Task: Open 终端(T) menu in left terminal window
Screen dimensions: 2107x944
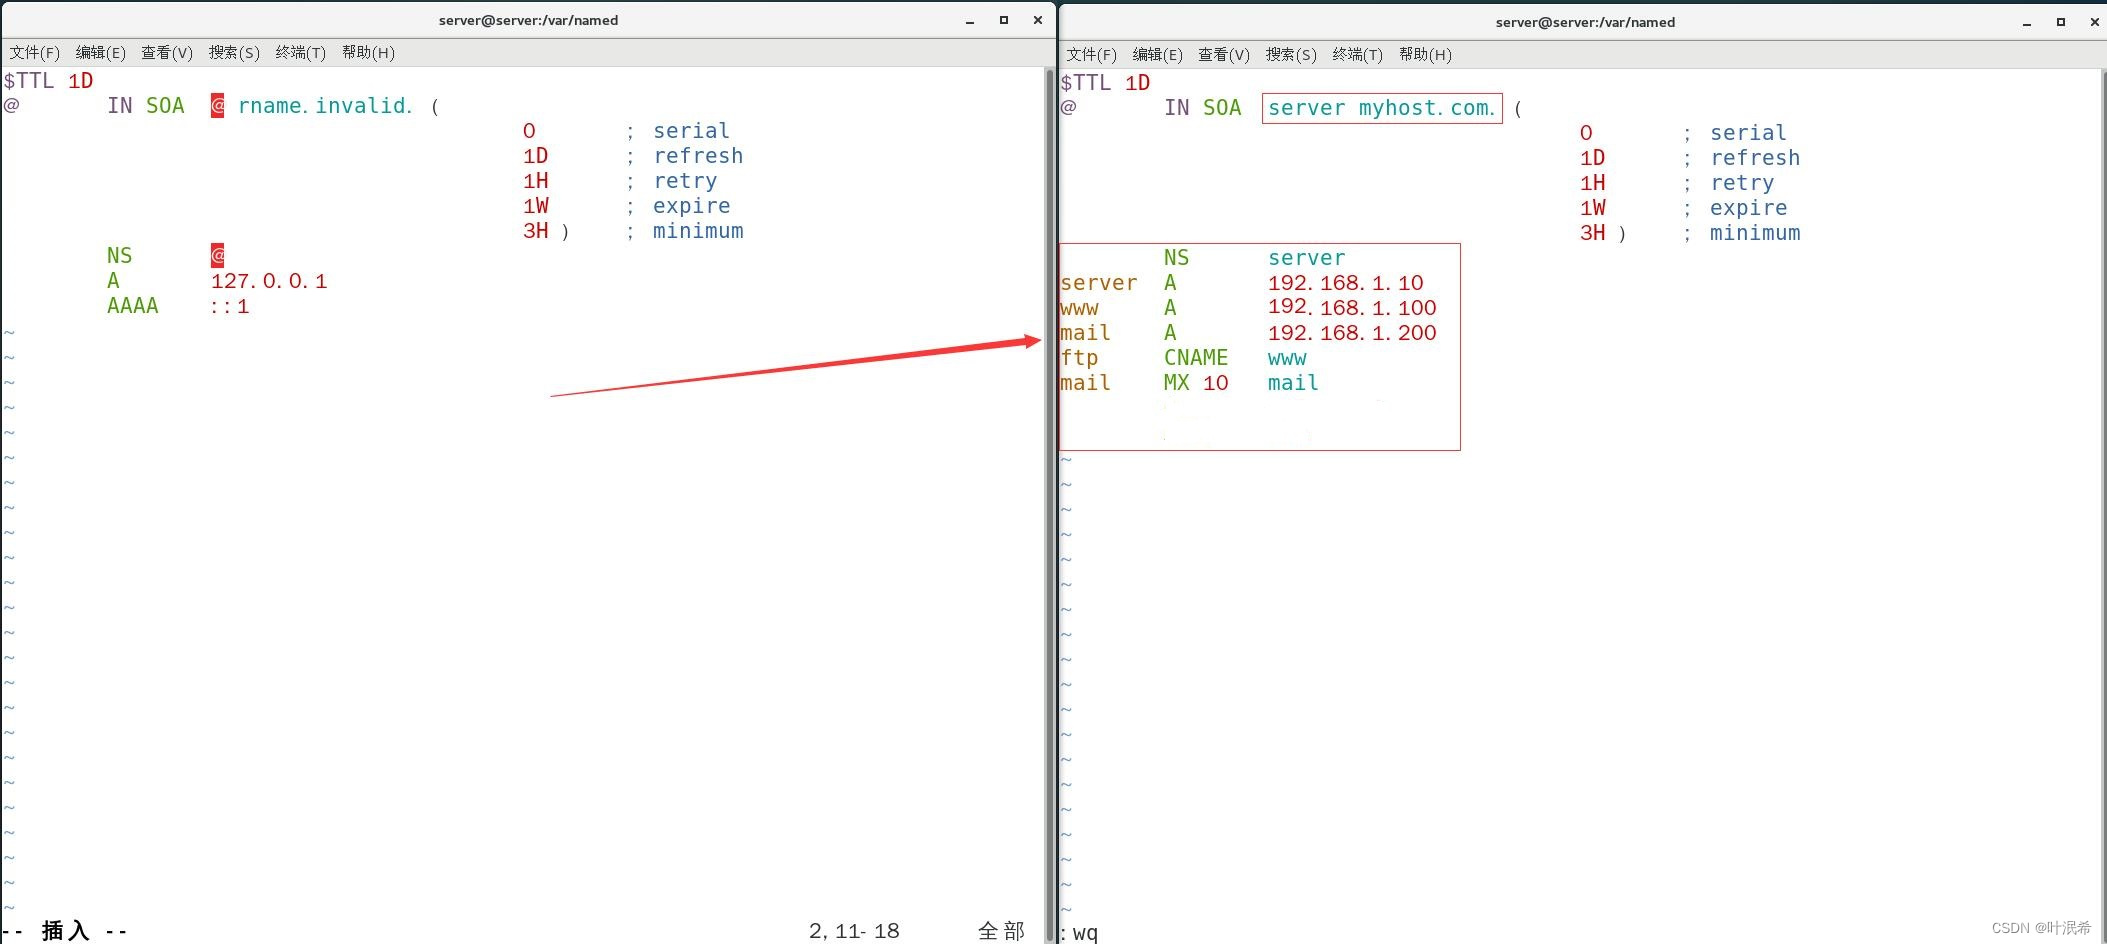Action: click(x=301, y=53)
